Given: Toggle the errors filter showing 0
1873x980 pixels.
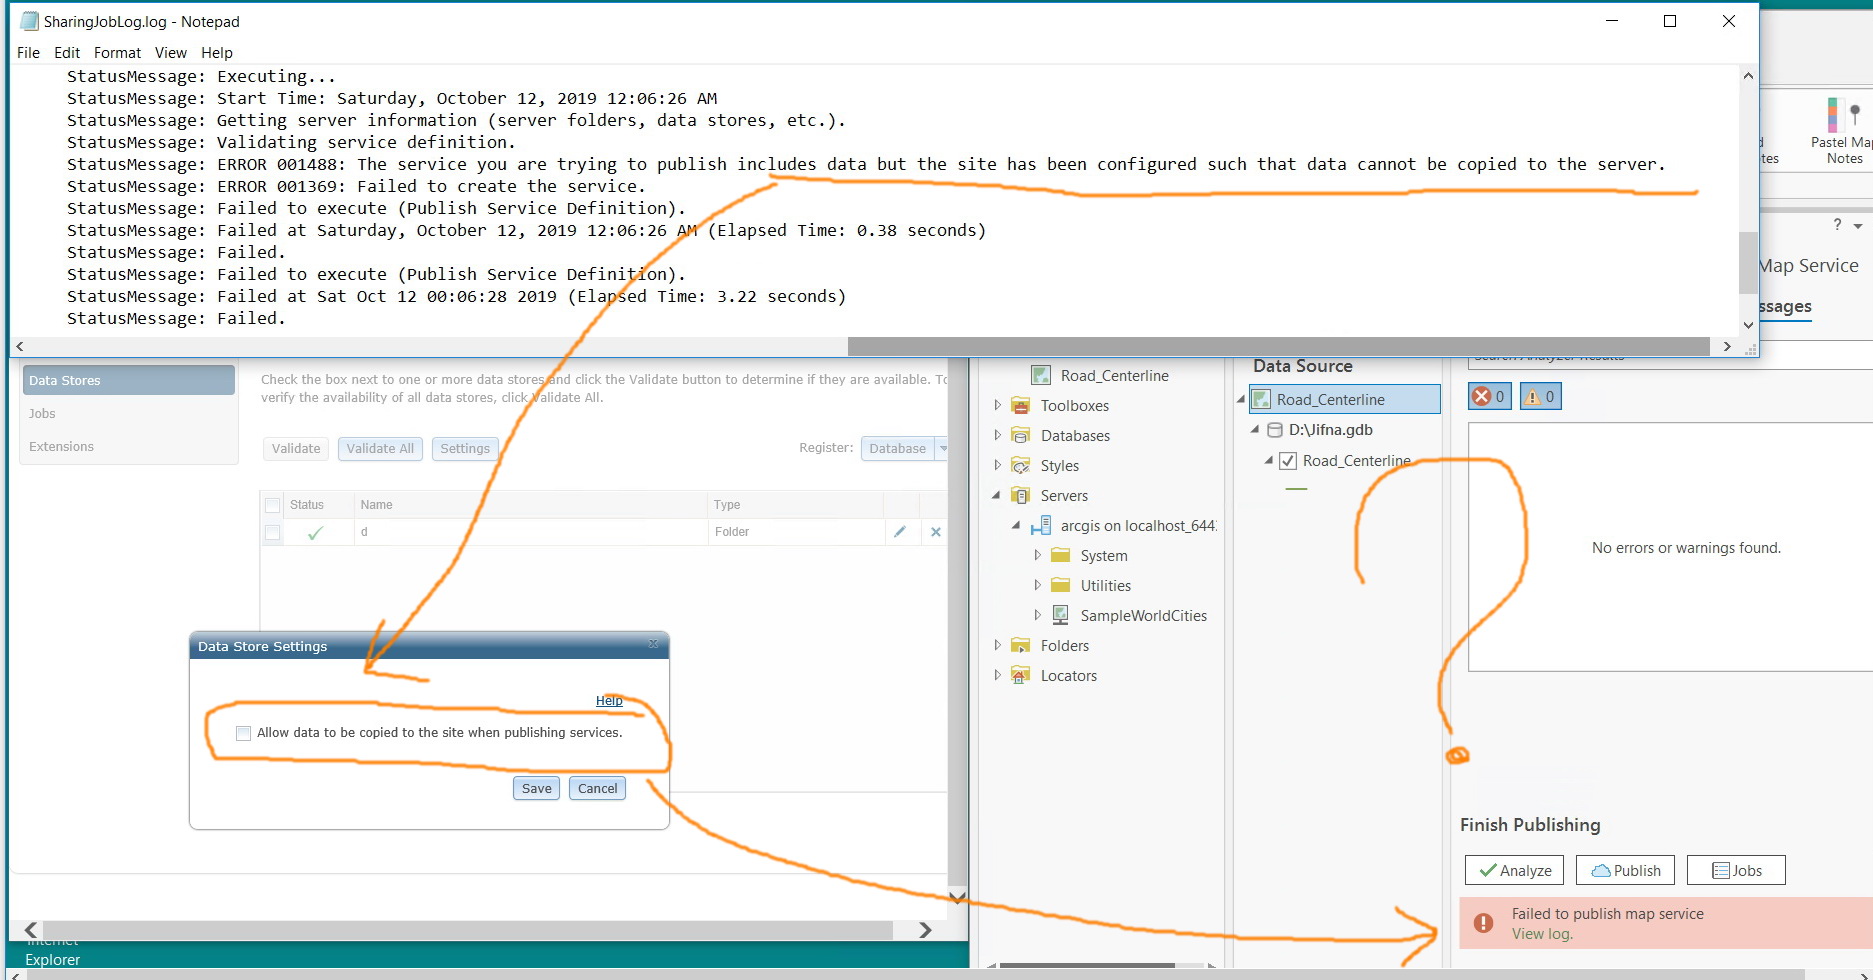Looking at the screenshot, I should [x=1489, y=396].
